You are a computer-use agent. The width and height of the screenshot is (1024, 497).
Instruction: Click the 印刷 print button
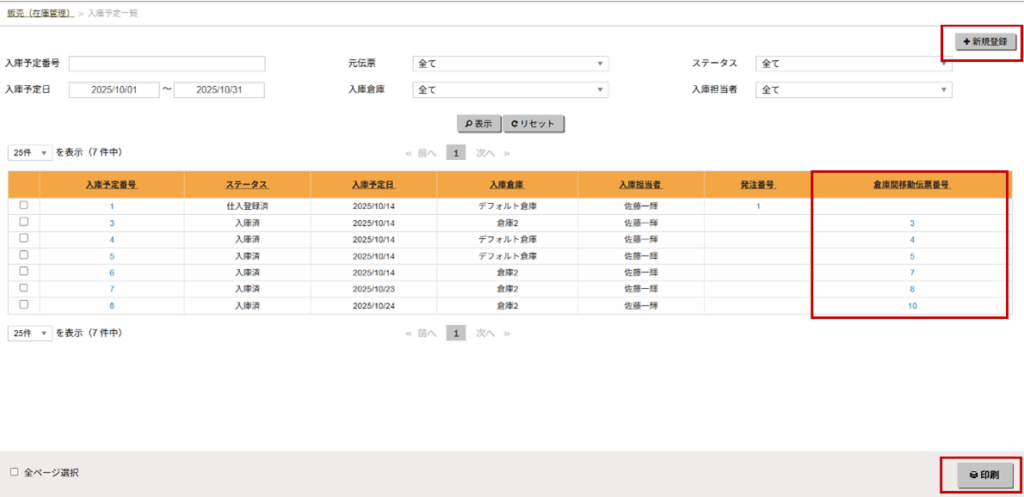click(x=984, y=476)
